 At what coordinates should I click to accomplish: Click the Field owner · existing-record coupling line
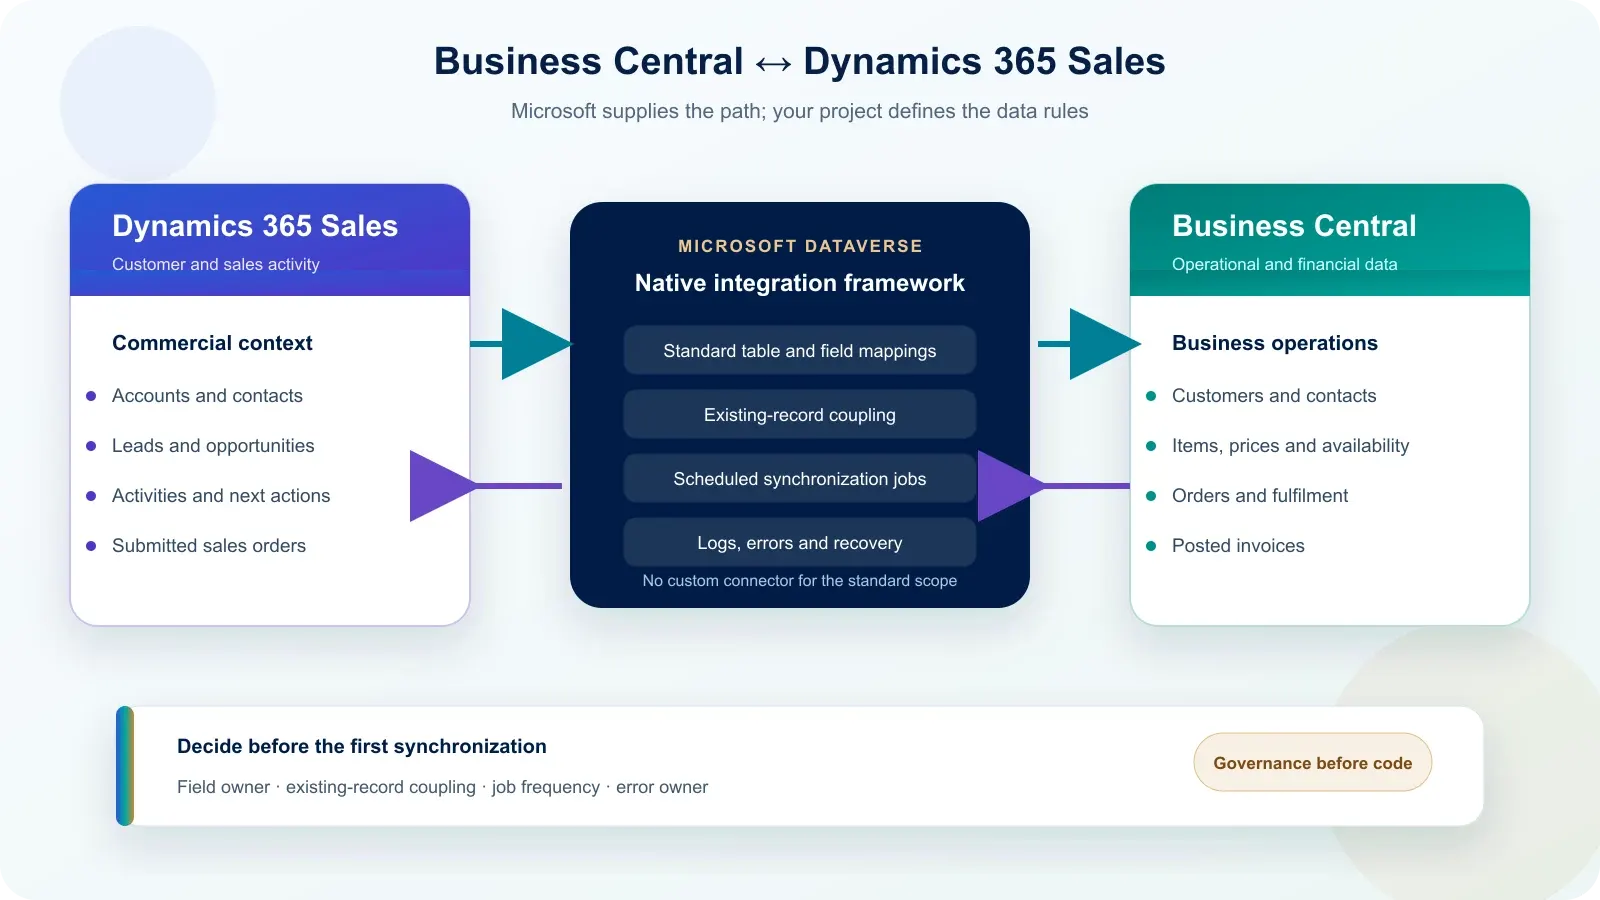click(x=442, y=787)
